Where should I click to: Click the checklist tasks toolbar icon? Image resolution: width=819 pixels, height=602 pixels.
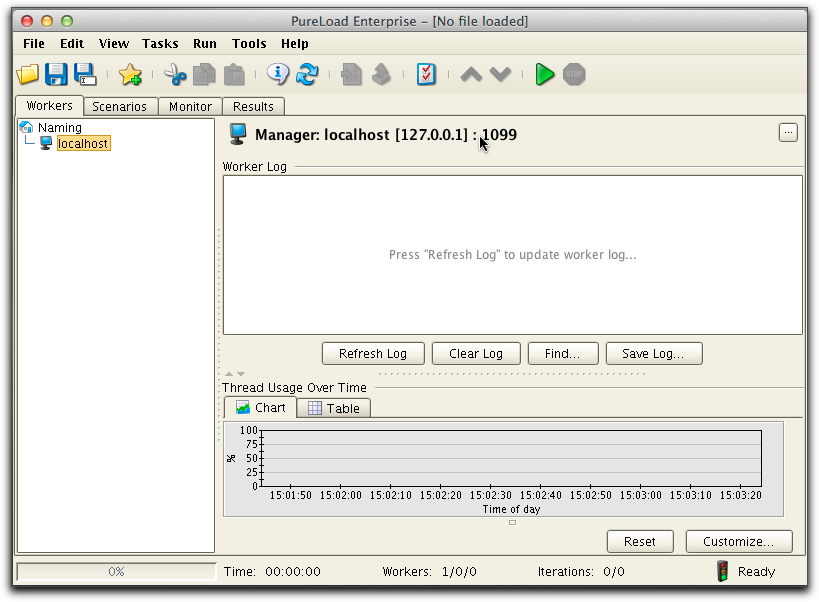point(426,74)
